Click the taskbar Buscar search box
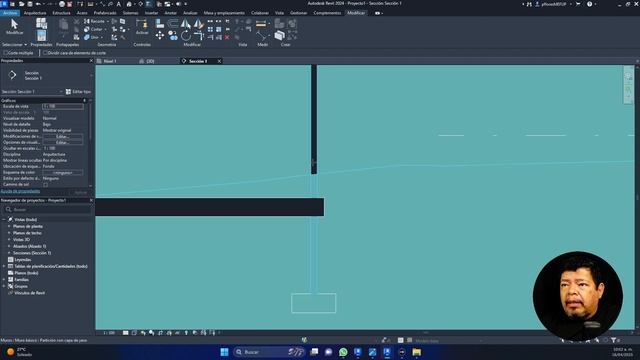This screenshot has width=640, height=360. [x=269, y=352]
